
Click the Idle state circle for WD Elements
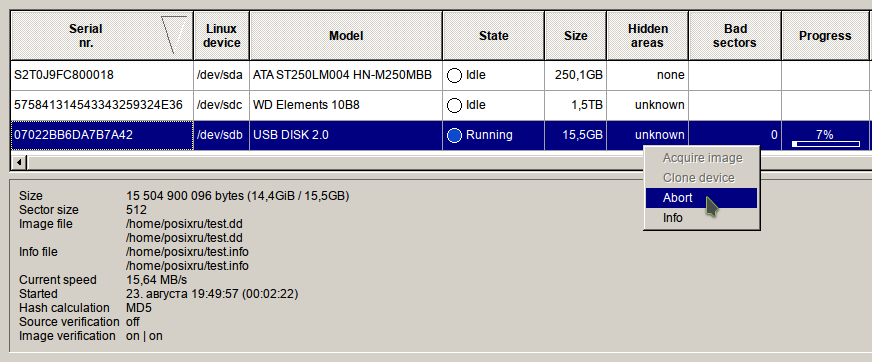coord(454,105)
